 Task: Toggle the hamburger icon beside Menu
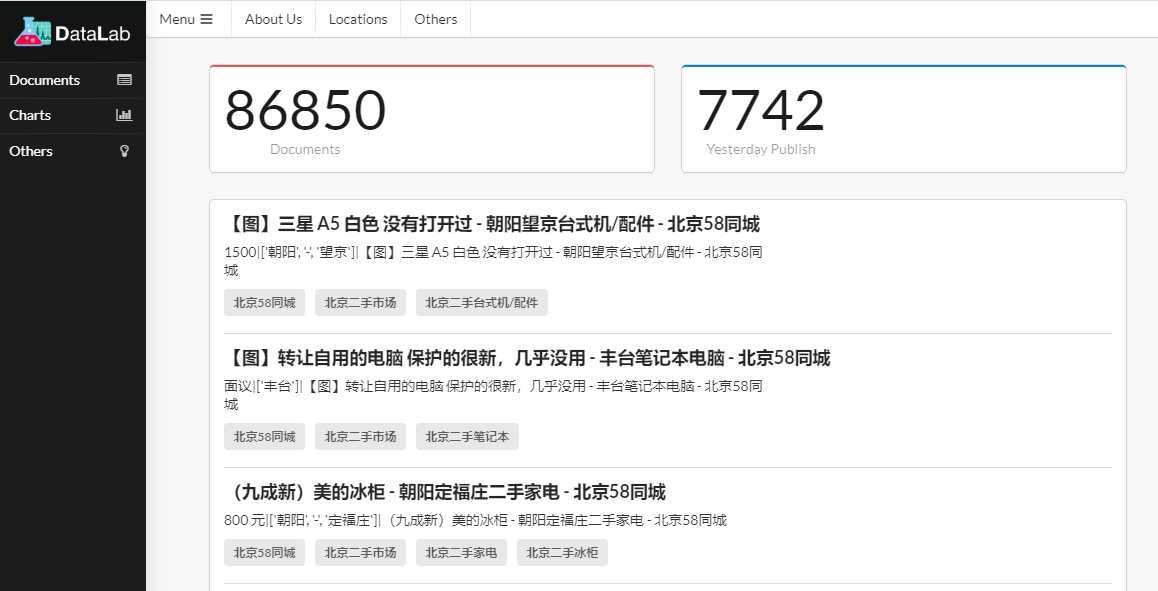click(x=206, y=19)
